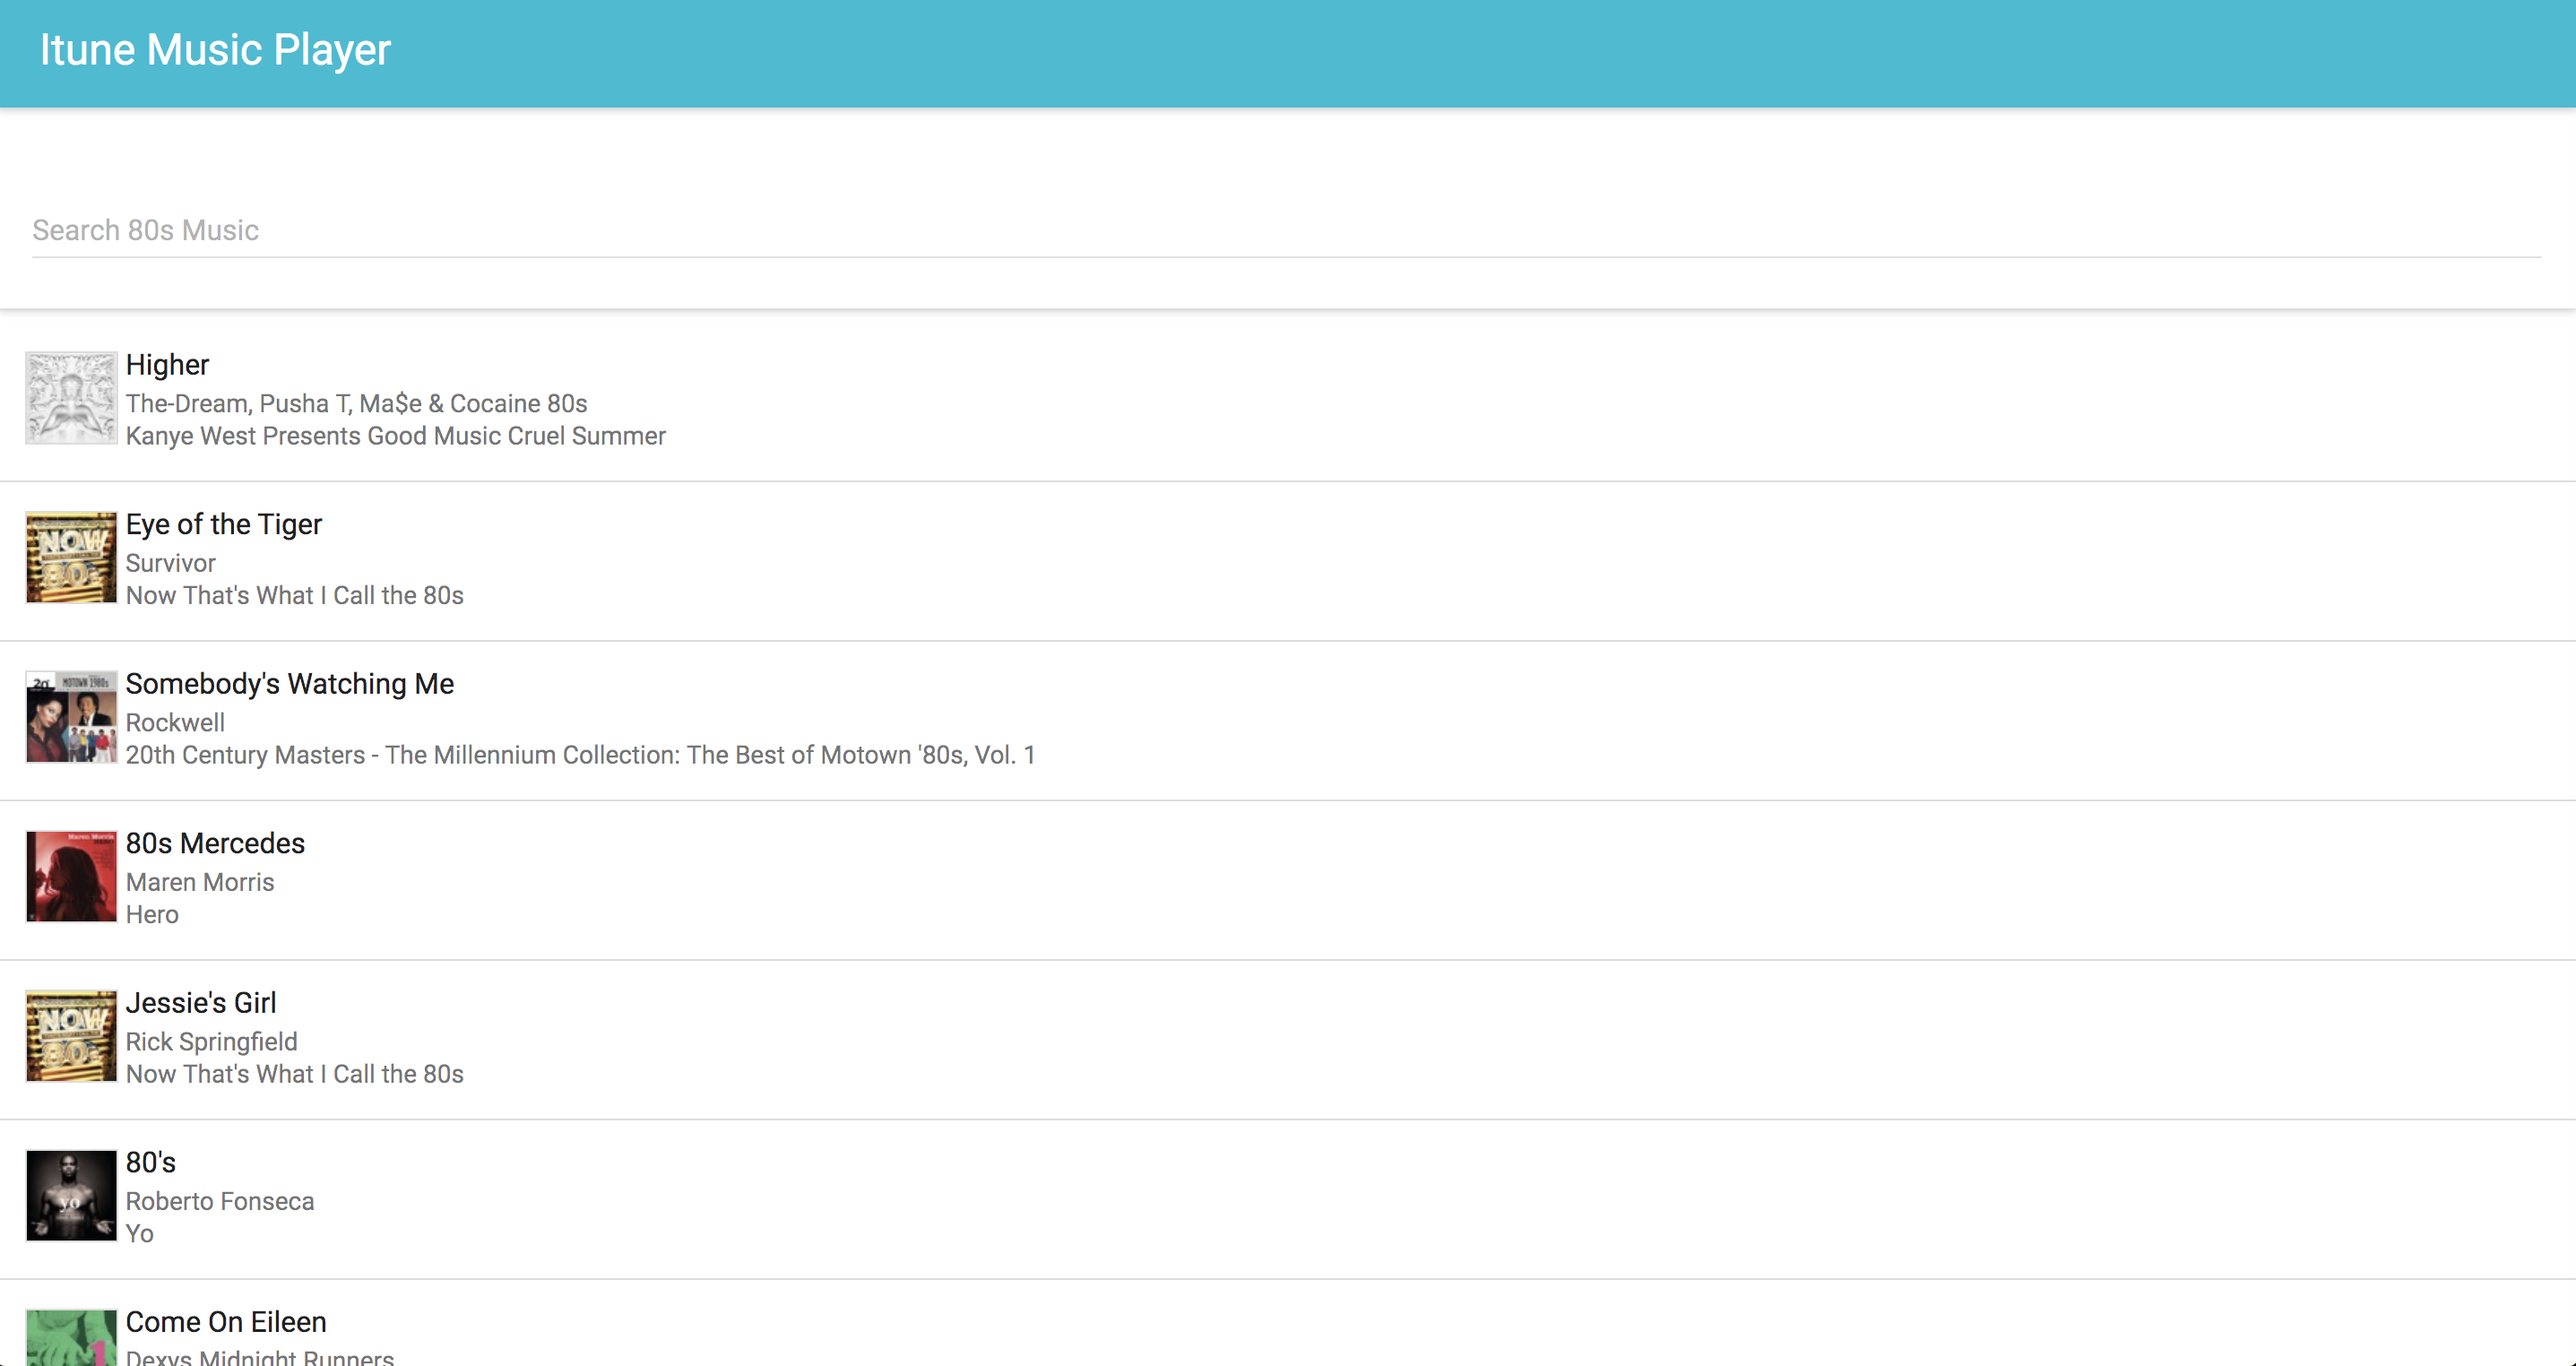Click the red 80s Mercedes album art
This screenshot has height=1366, width=2576.
click(71, 876)
